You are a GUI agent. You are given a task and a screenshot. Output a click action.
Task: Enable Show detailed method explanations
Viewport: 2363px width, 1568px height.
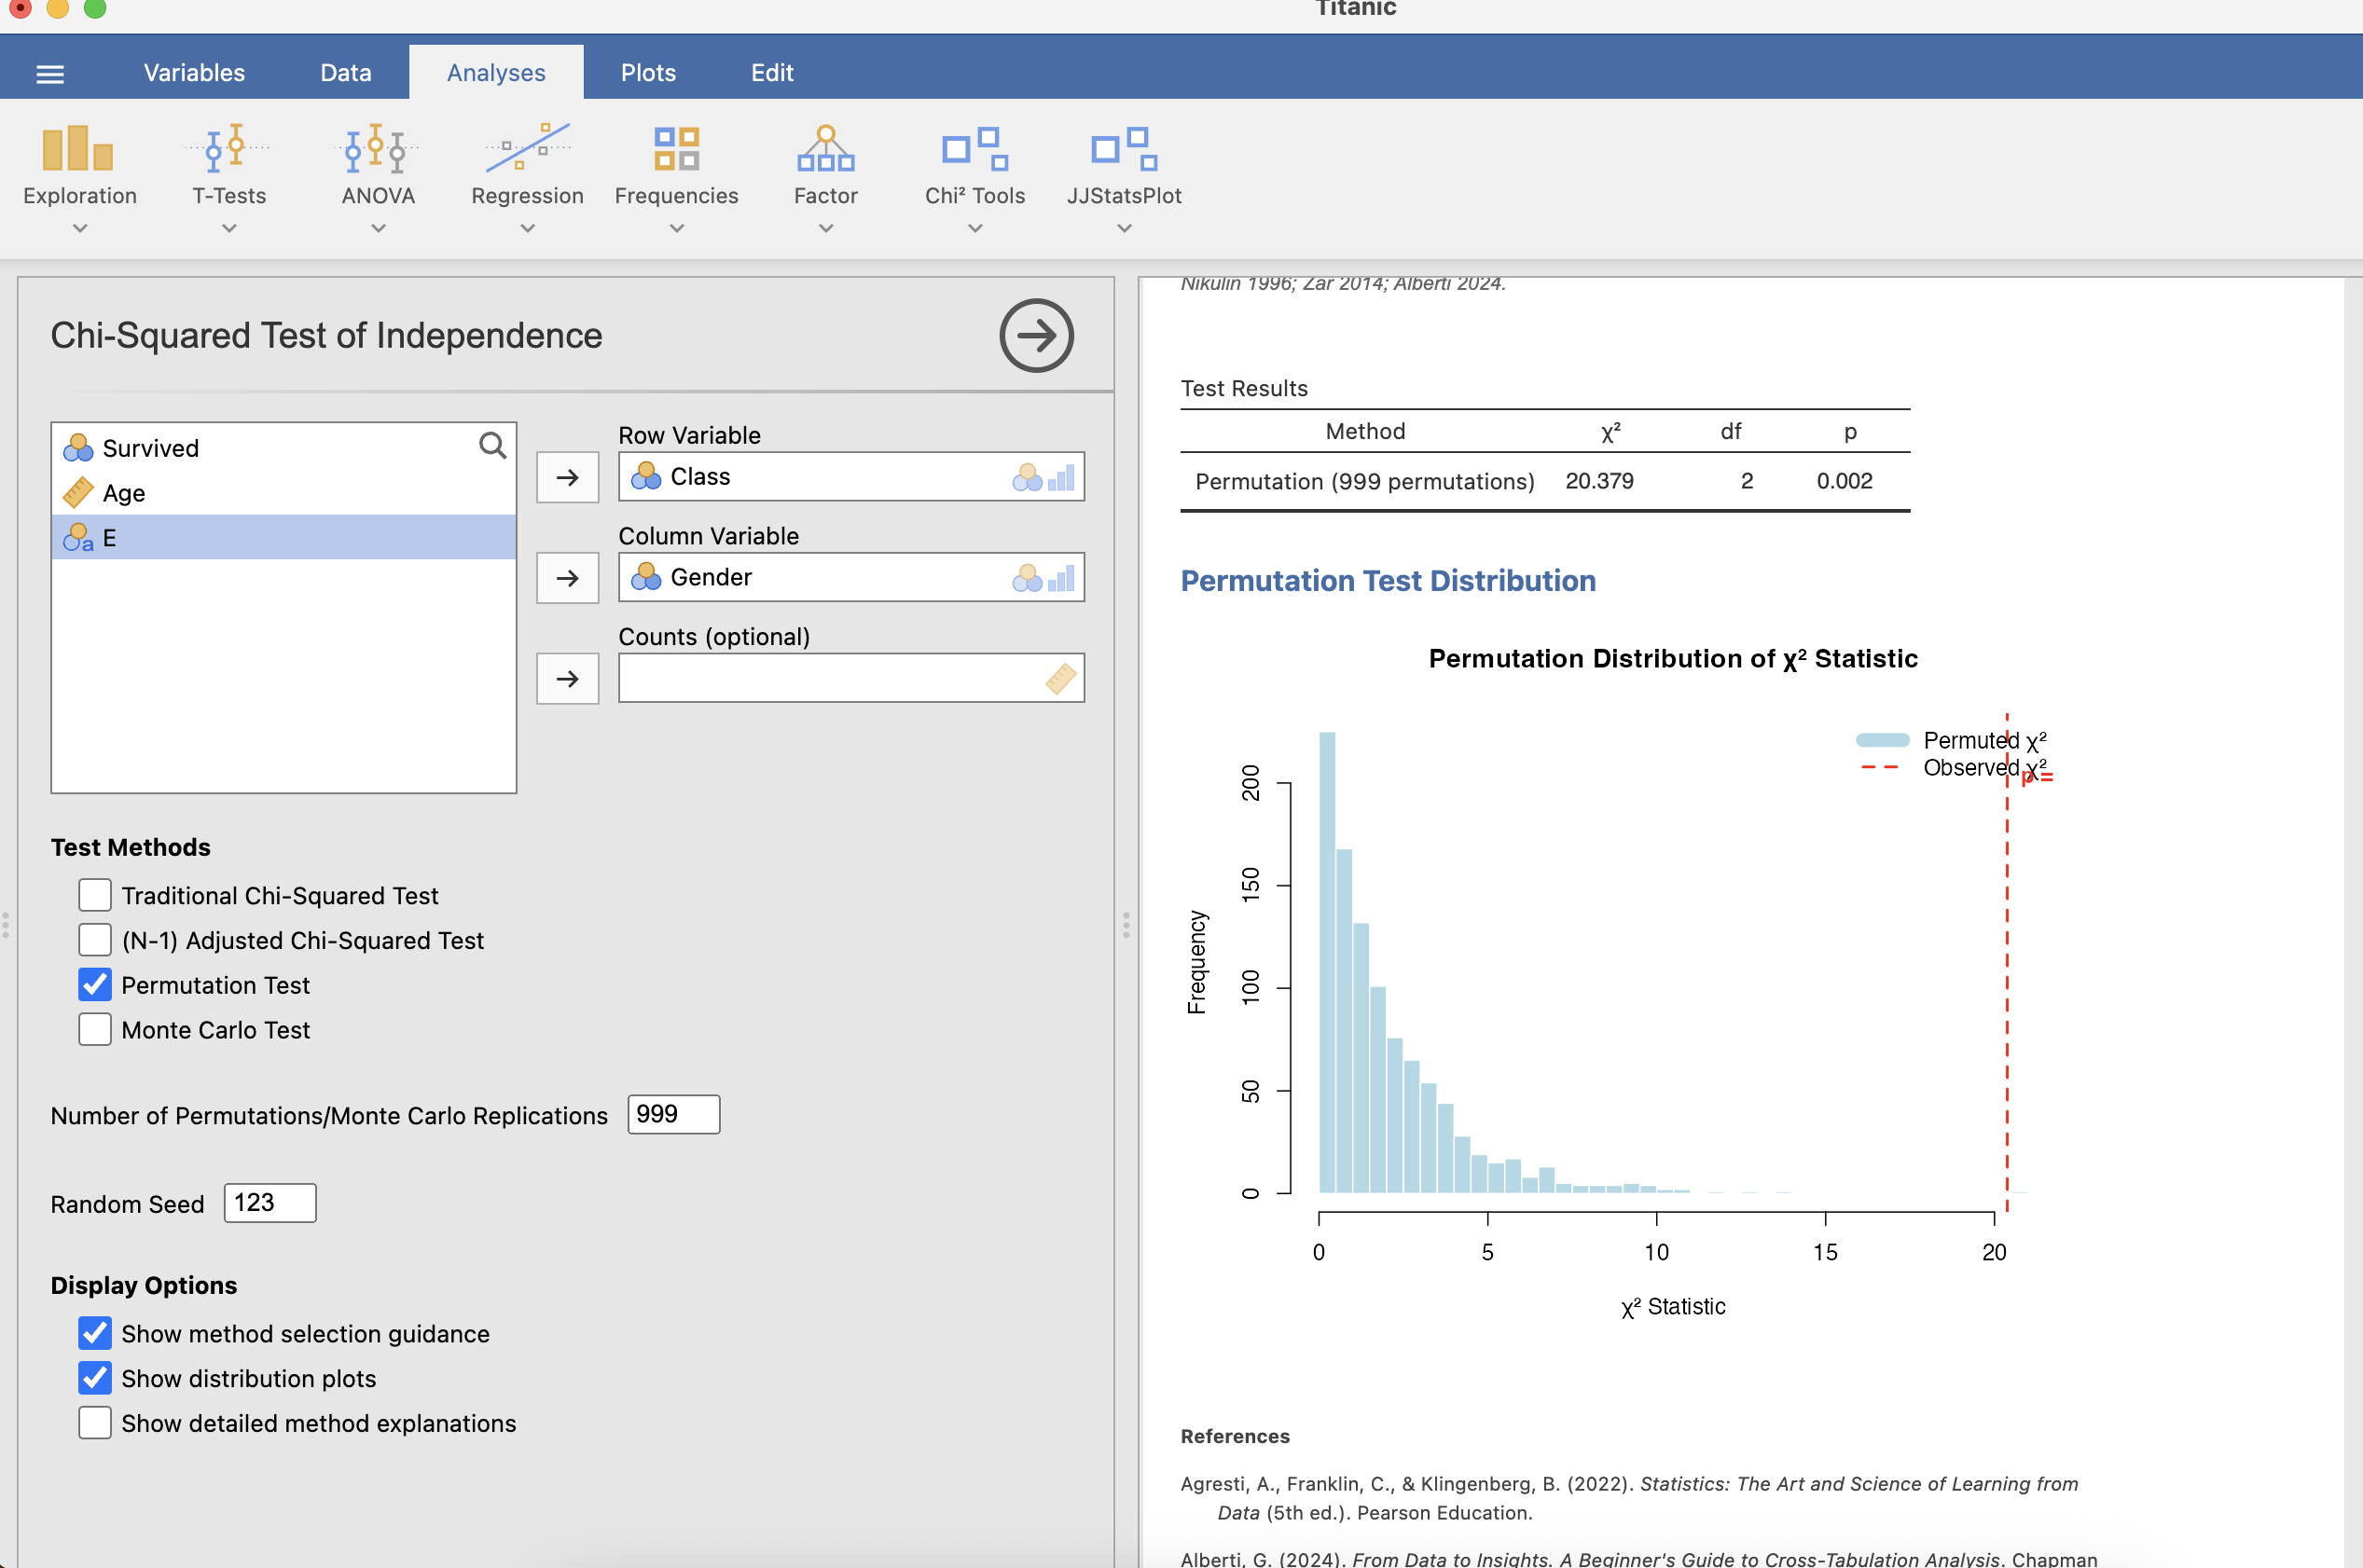tap(95, 1422)
